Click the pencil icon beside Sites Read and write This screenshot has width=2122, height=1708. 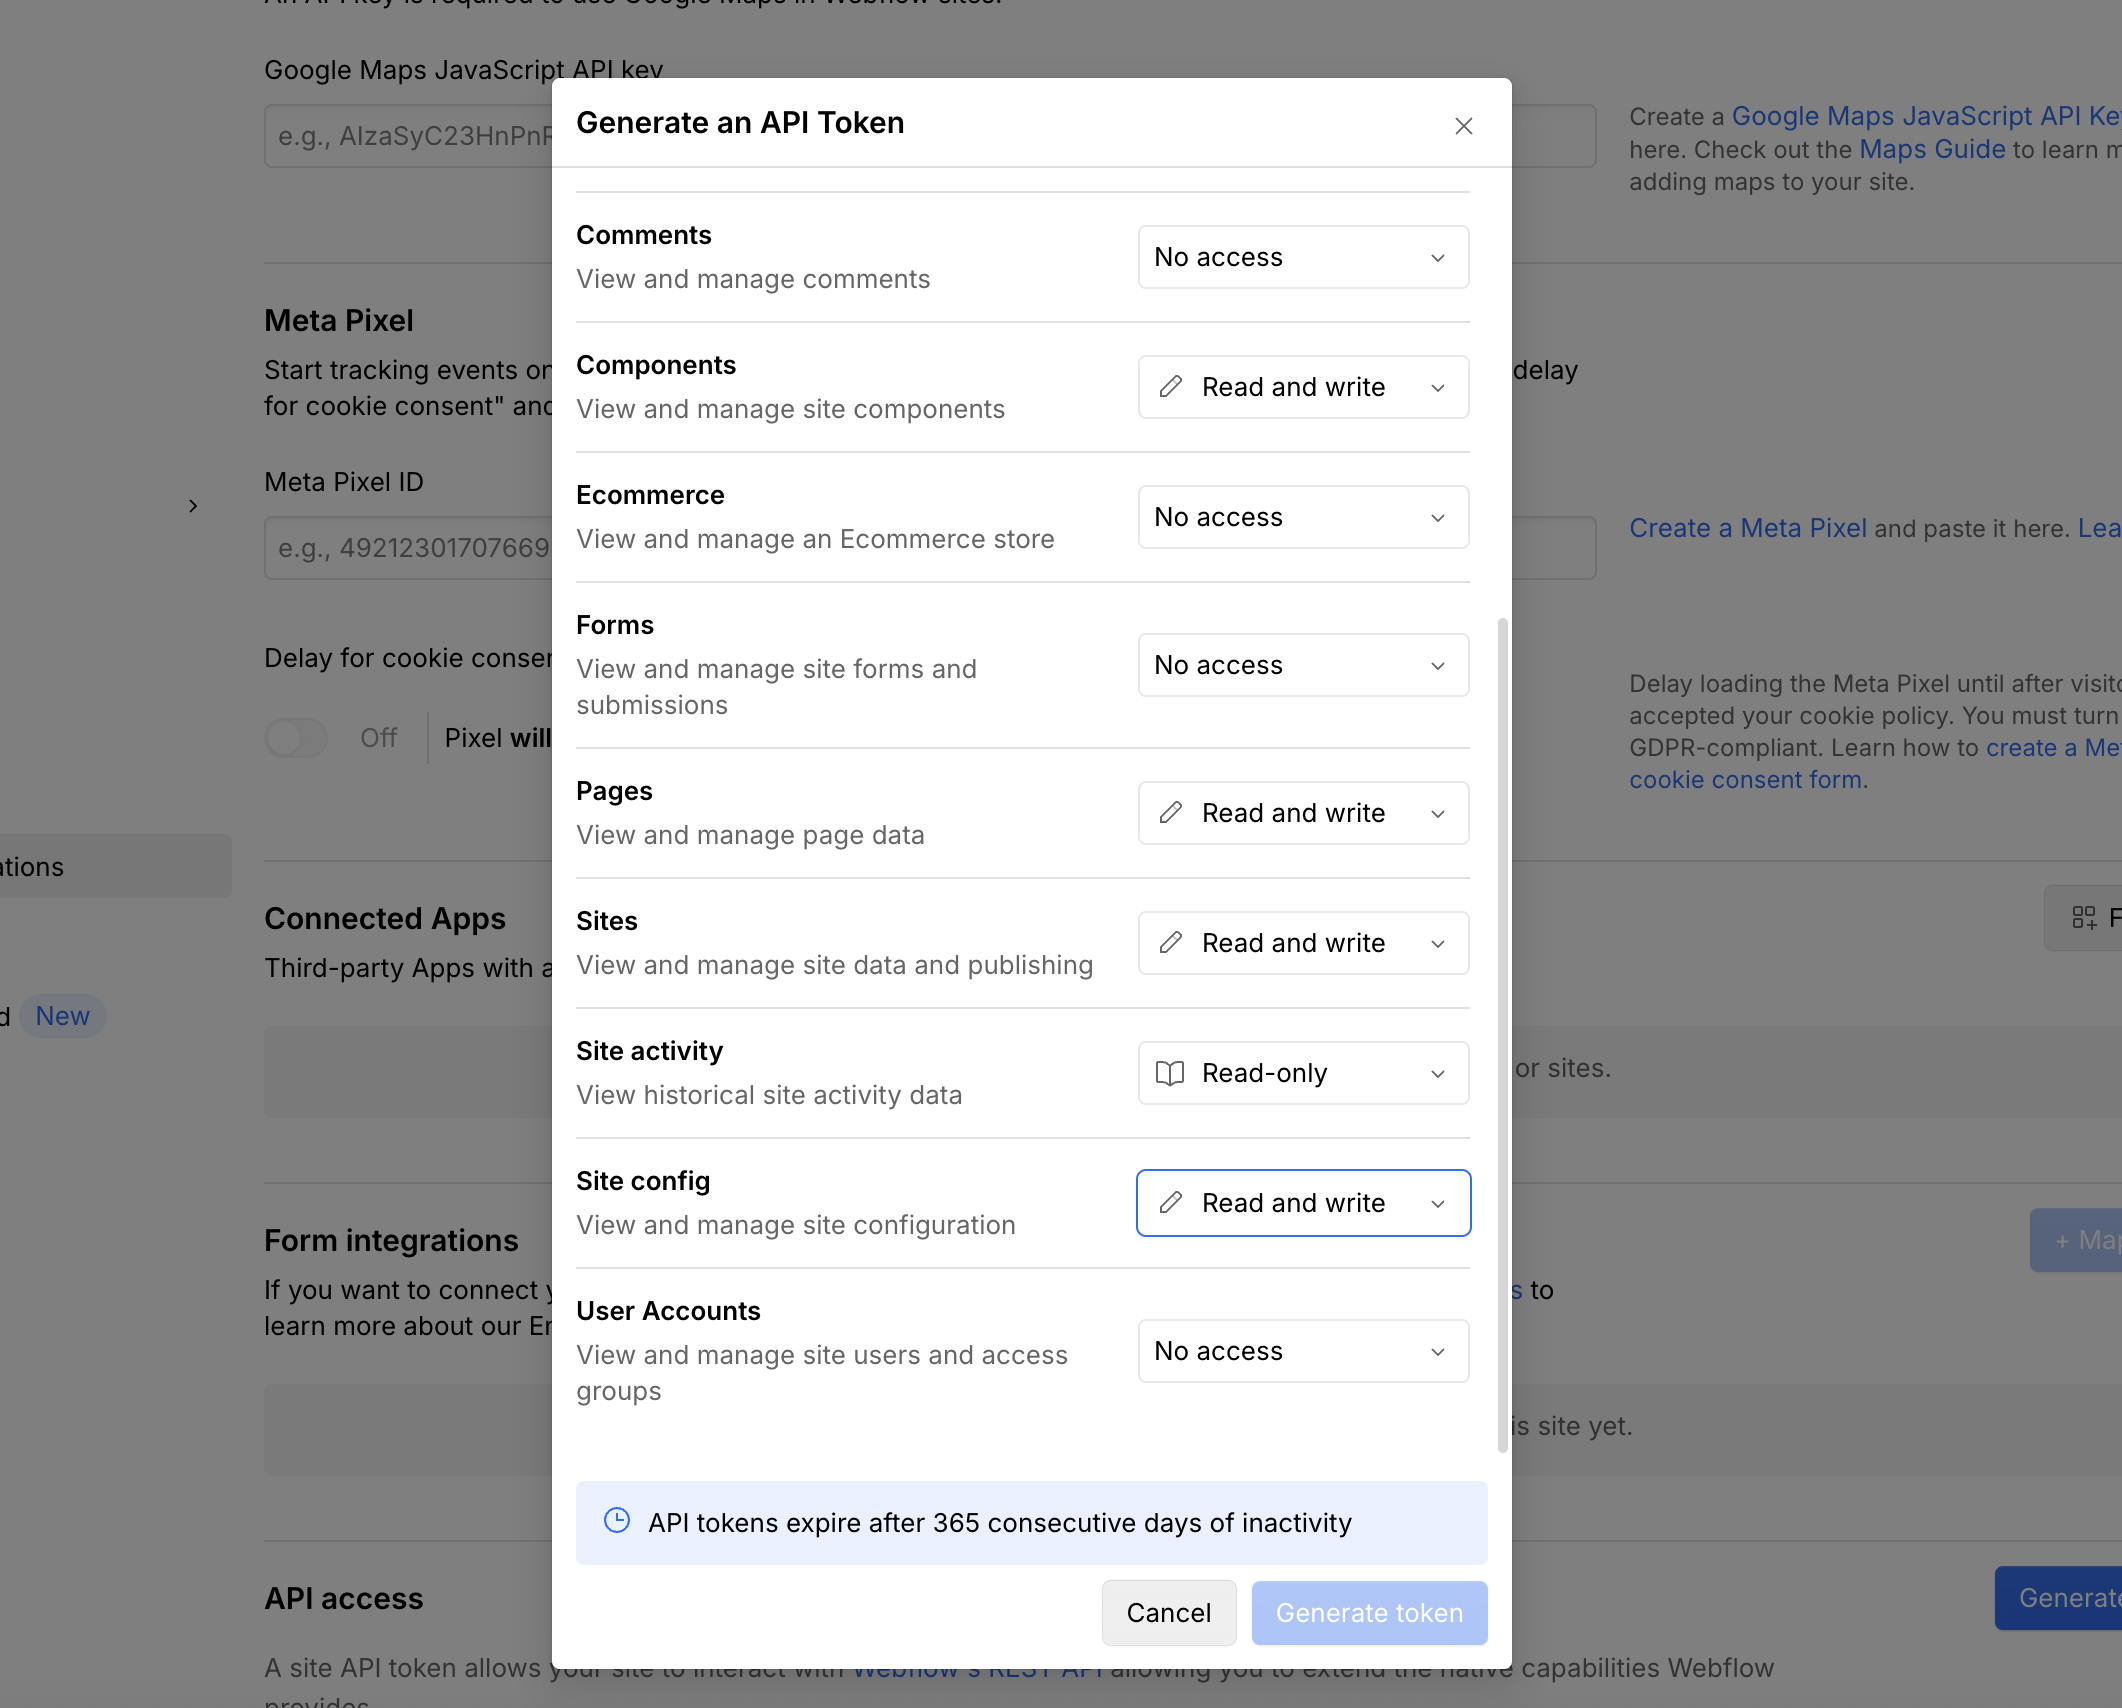(1172, 943)
